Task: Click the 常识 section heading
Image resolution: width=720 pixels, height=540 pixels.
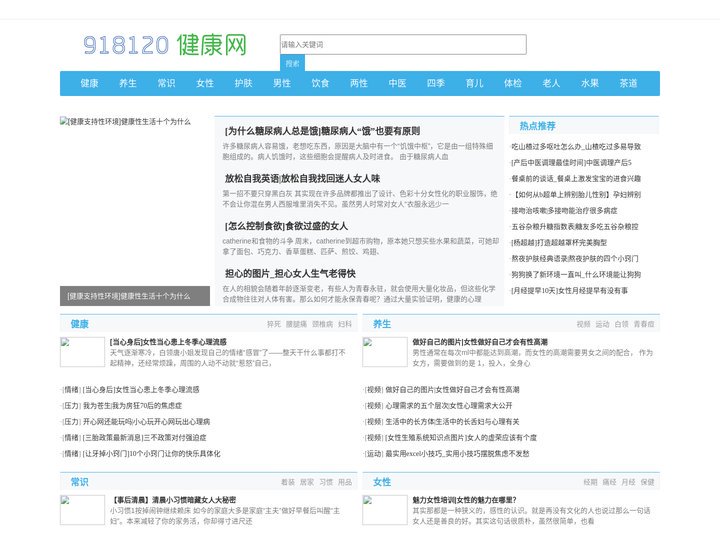Action: 79,482
